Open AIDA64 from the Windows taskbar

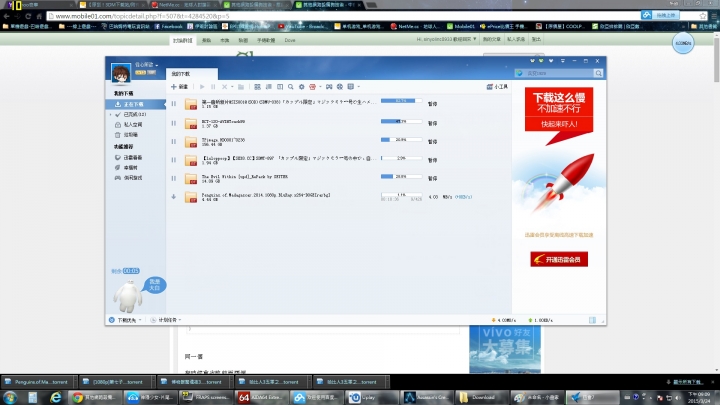point(260,397)
